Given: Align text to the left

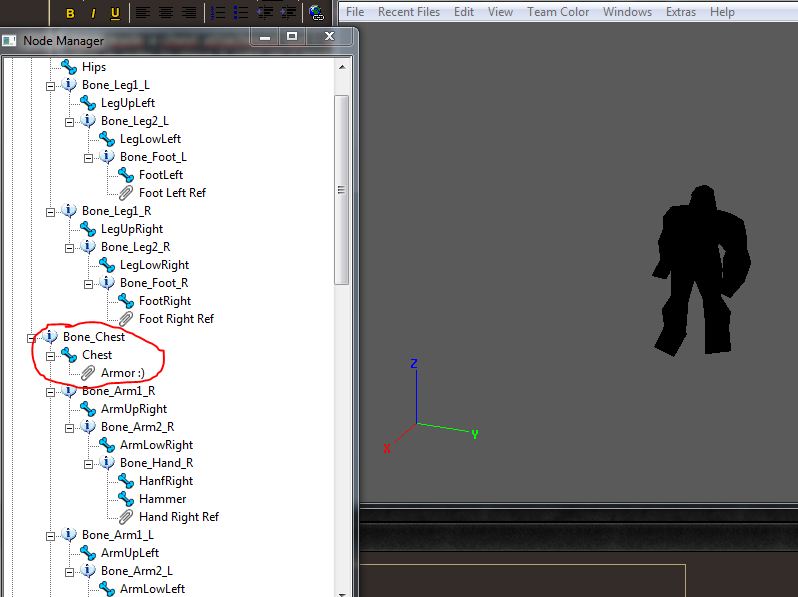Looking at the screenshot, I should pos(142,13).
